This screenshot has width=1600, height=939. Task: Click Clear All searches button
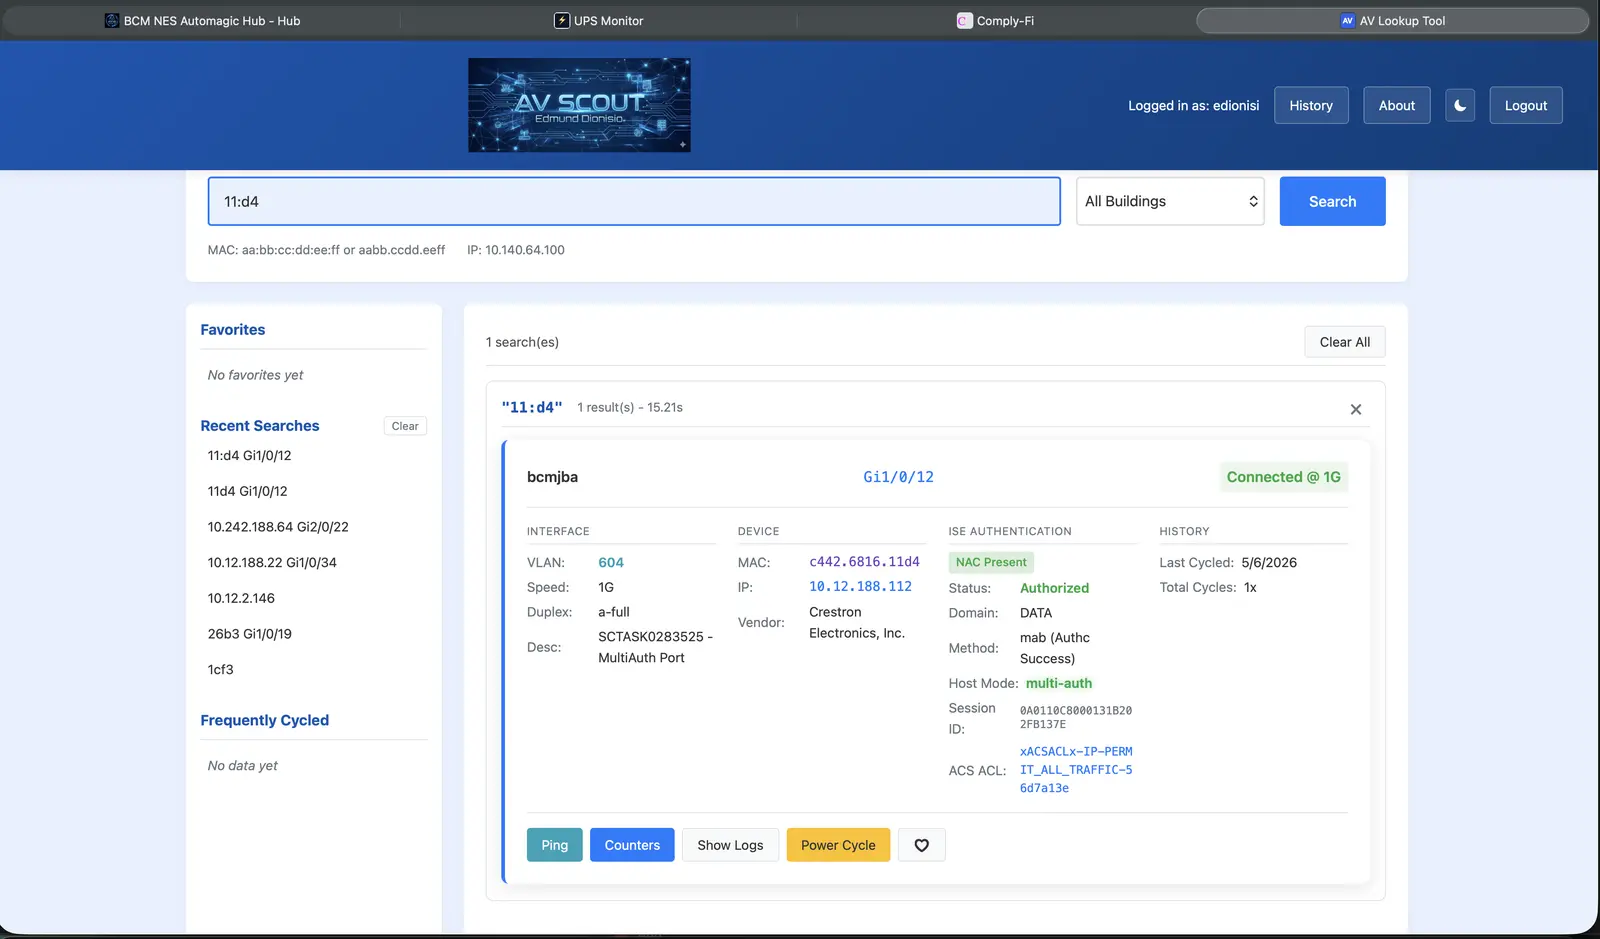(1345, 342)
